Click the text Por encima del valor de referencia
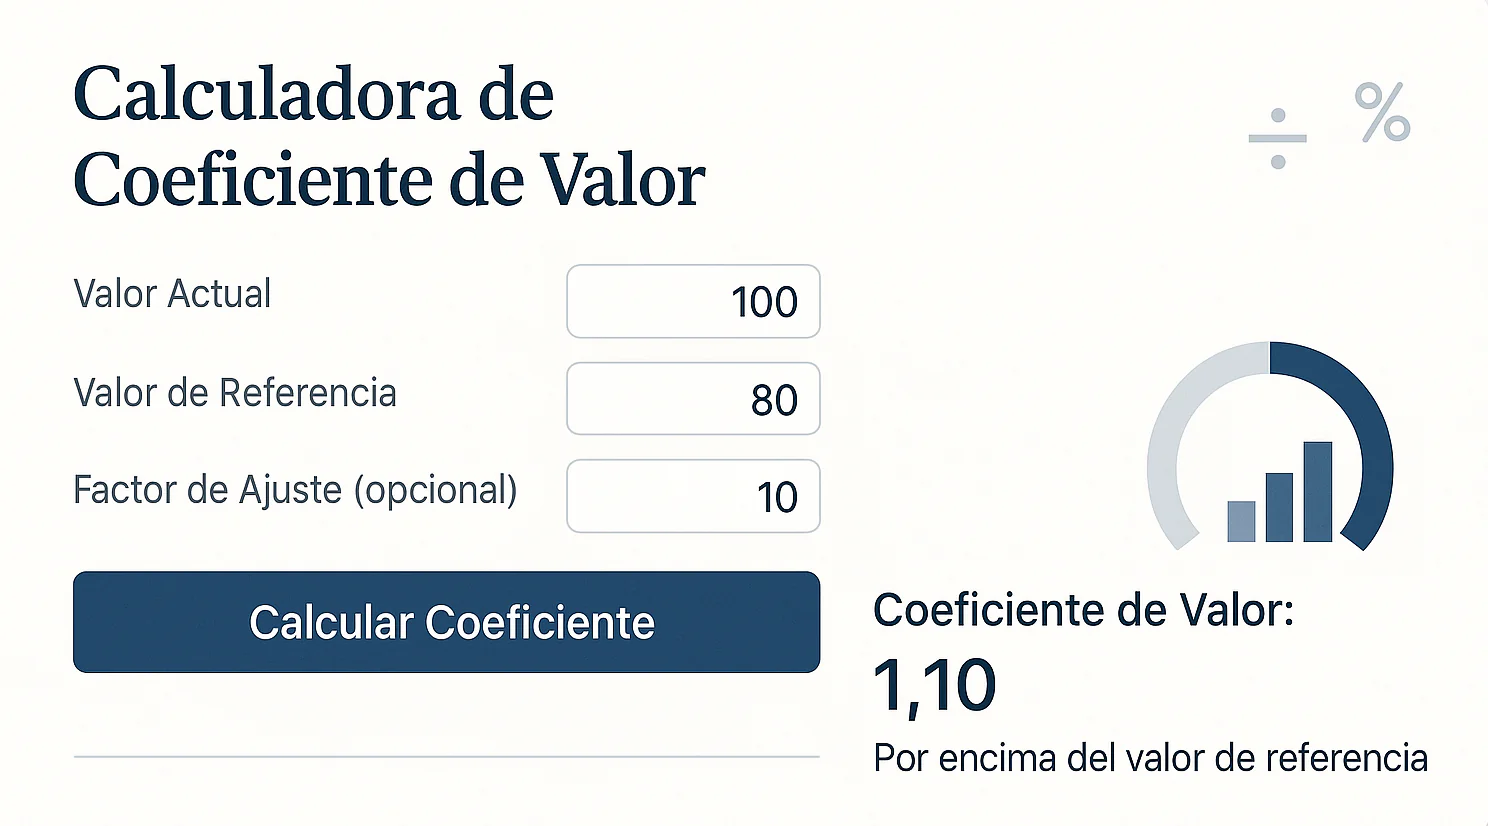 point(1152,757)
